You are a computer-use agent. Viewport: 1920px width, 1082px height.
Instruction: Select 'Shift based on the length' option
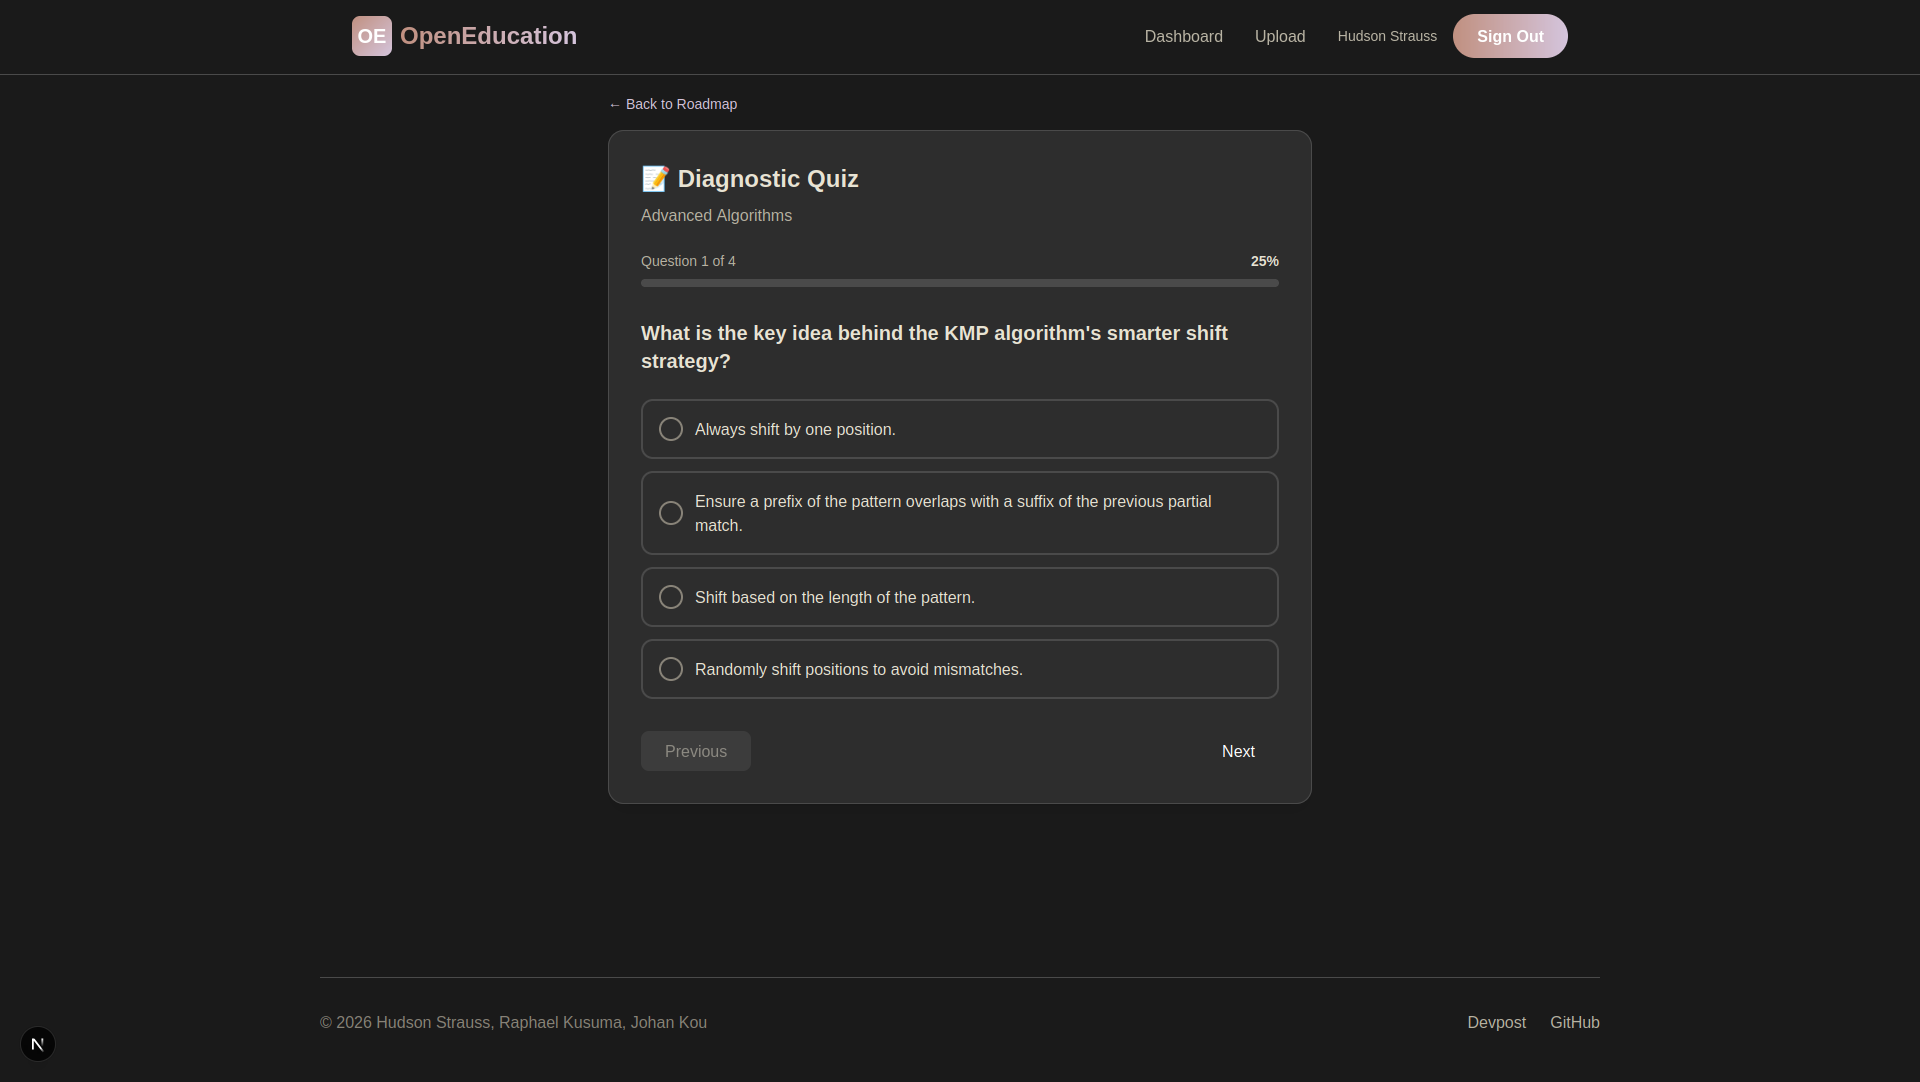[x=671, y=597]
